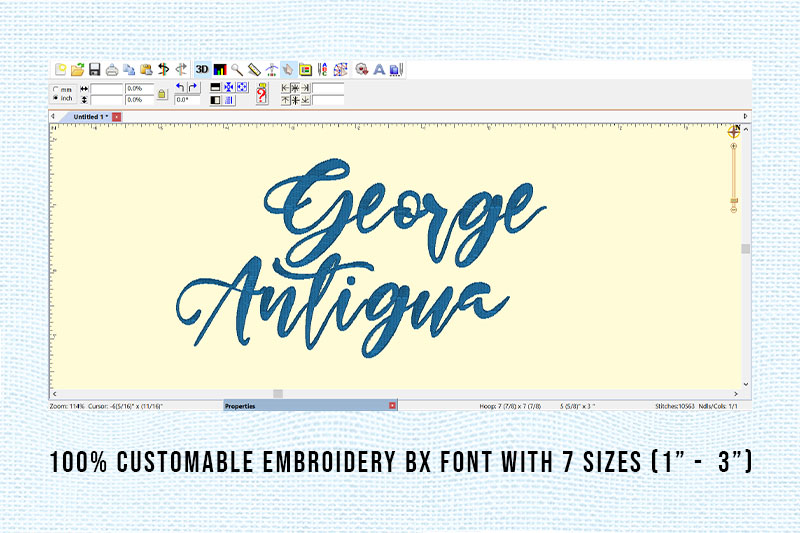Select the ruler measure tool
The width and height of the screenshot is (800, 533).
tap(254, 69)
